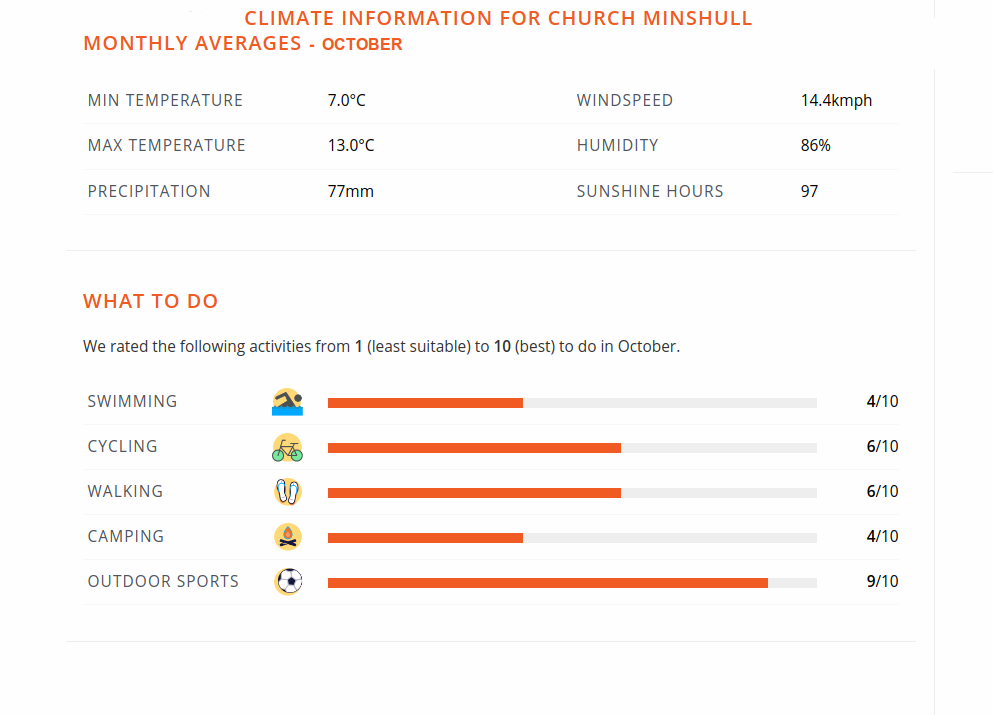Click the What To Do heading
This screenshot has height=715, width=993.
[150, 301]
